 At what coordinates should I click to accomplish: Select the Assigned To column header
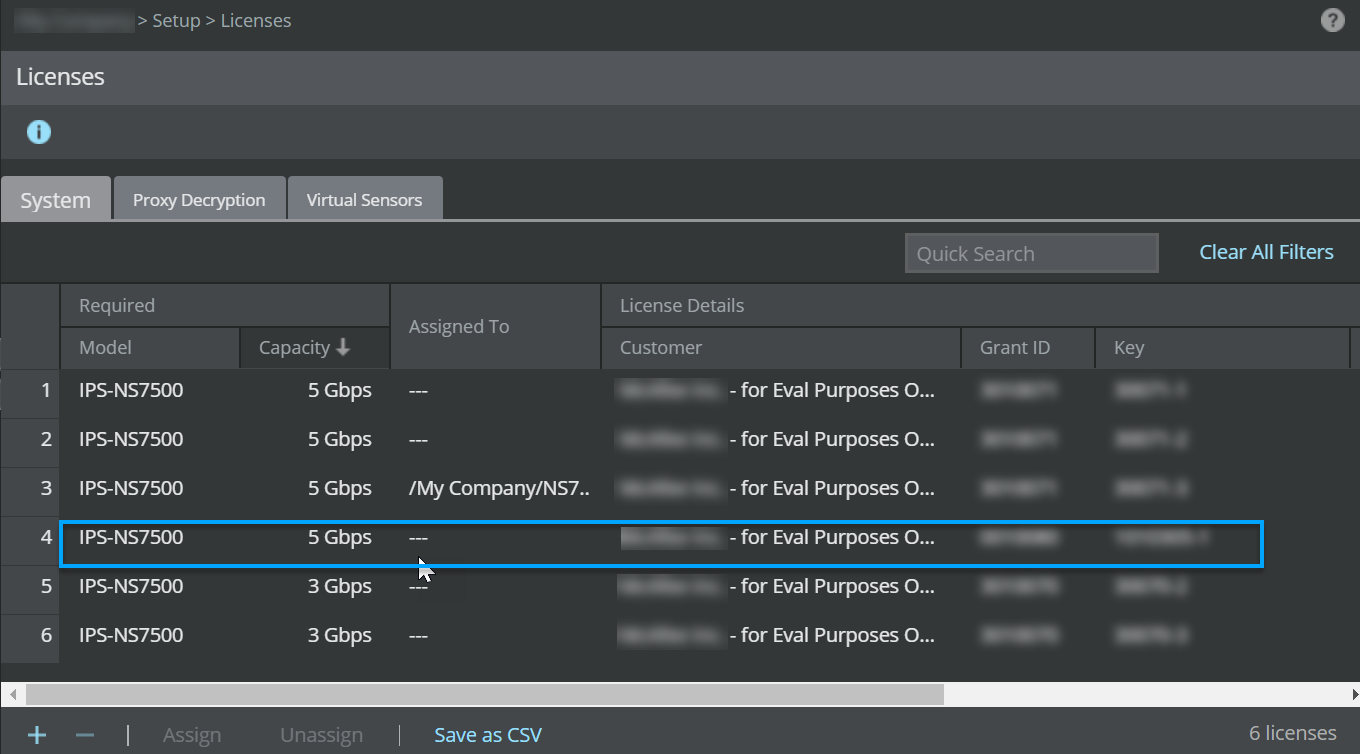tap(495, 326)
